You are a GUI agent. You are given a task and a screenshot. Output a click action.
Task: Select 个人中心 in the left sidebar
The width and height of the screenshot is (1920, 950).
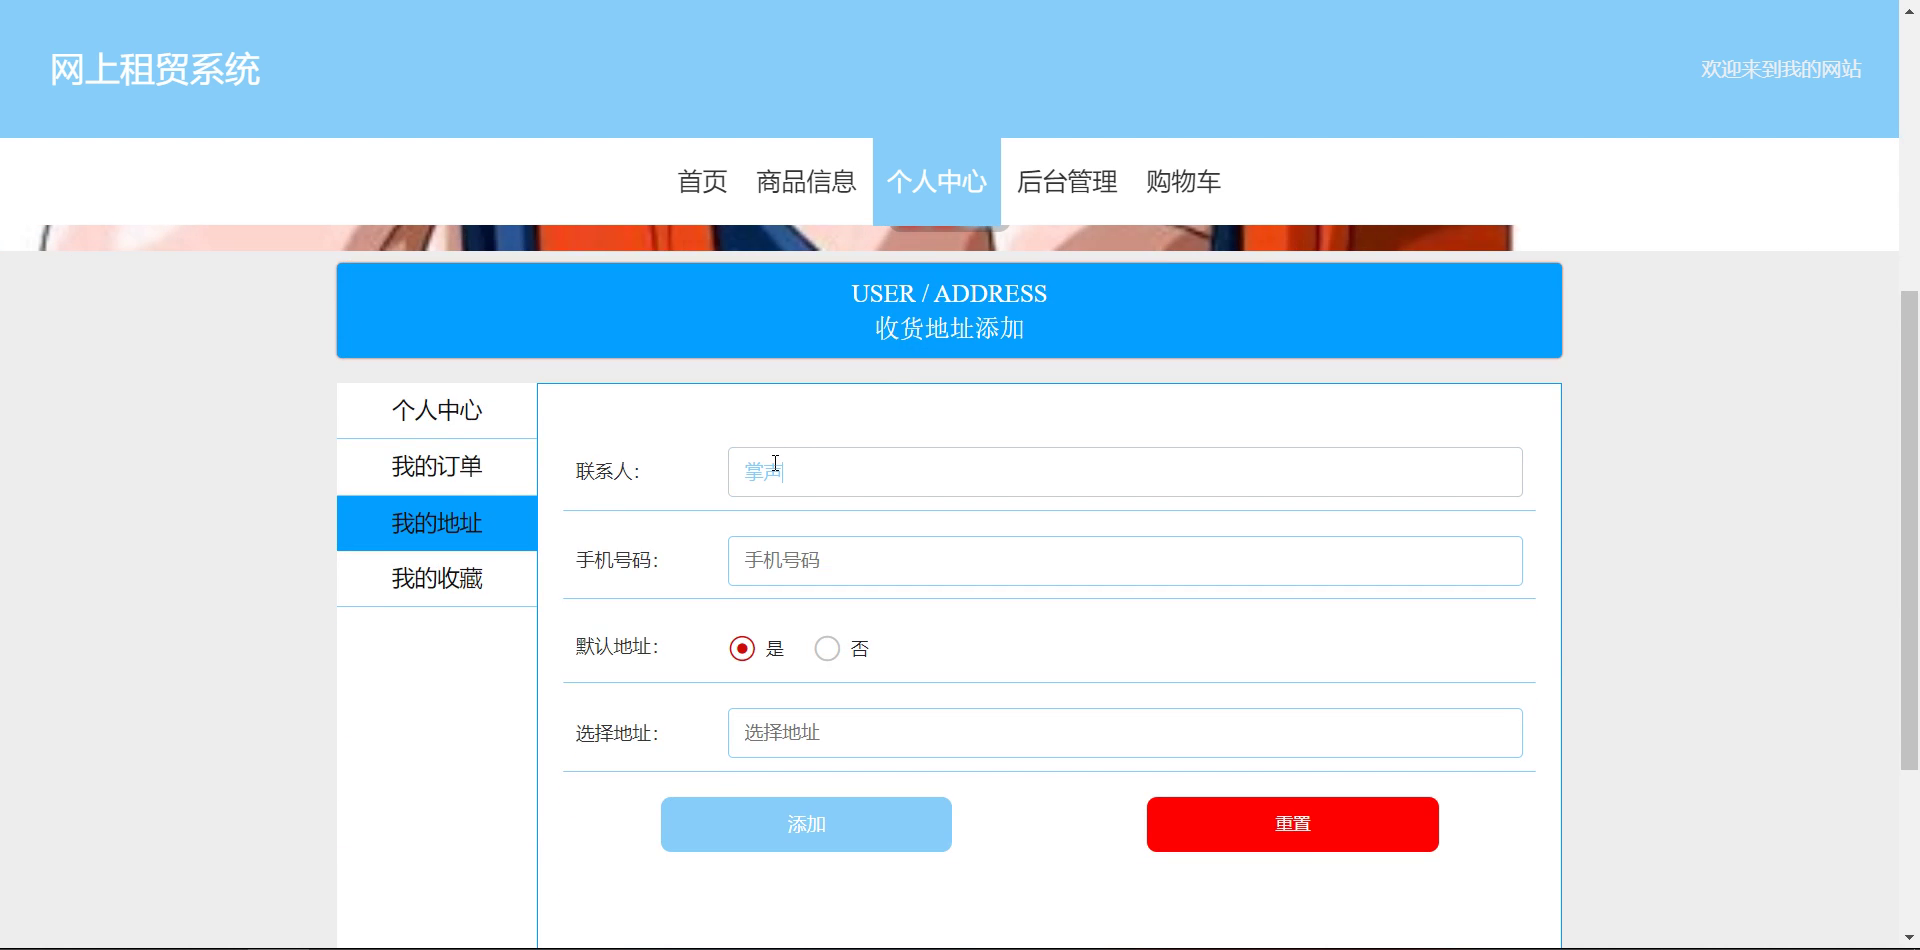(437, 411)
